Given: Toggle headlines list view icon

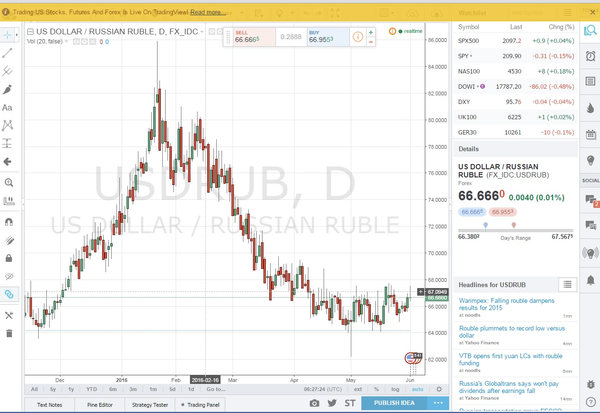Looking at the screenshot, I should tap(567, 284).
